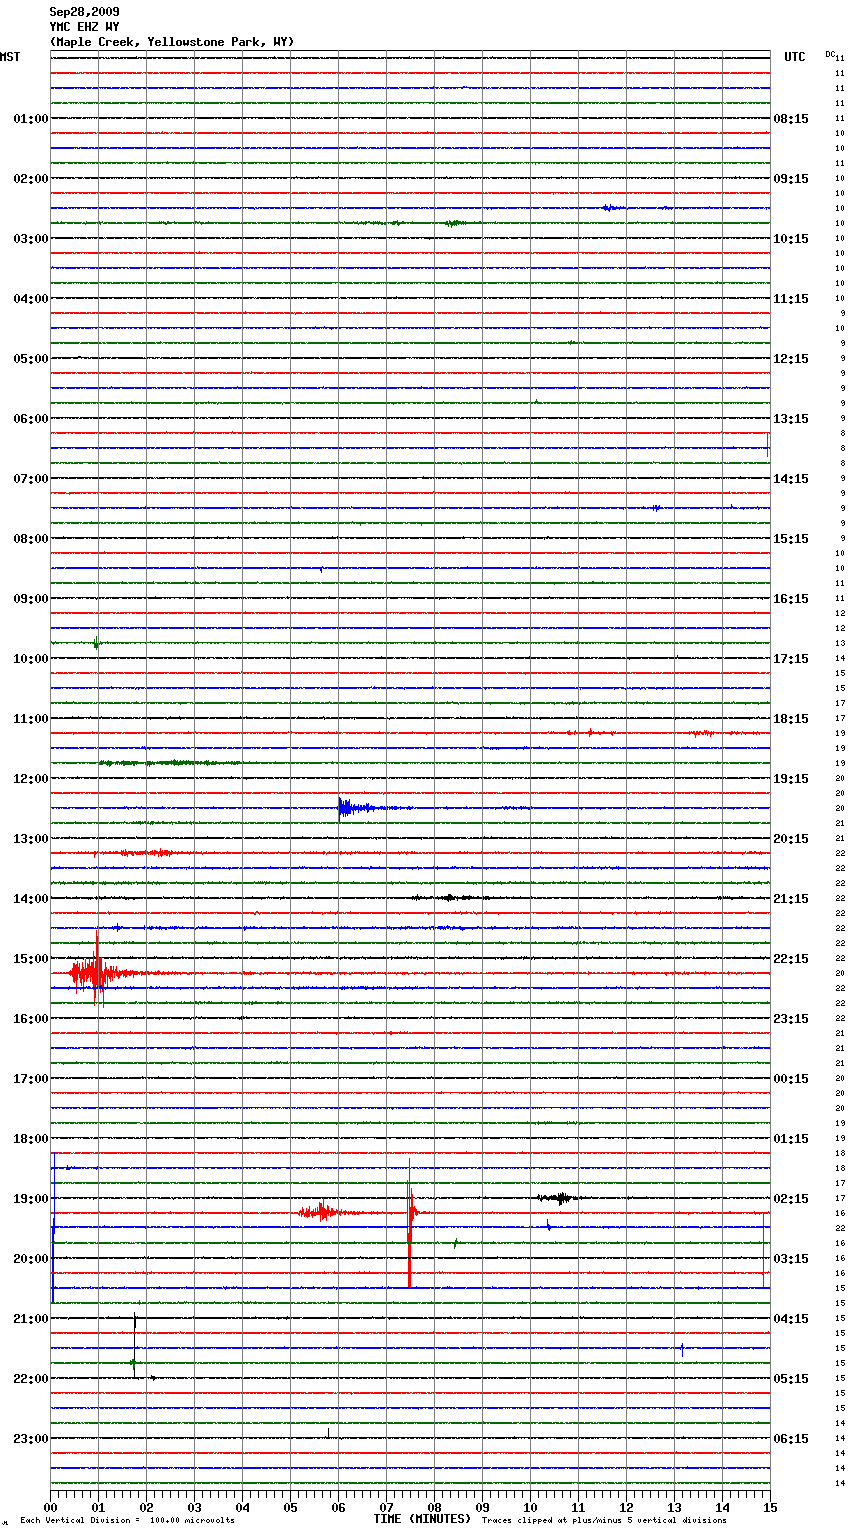850x1534 pixels.
Task: Click the 22:15 UTC time label
Action: click(791, 959)
